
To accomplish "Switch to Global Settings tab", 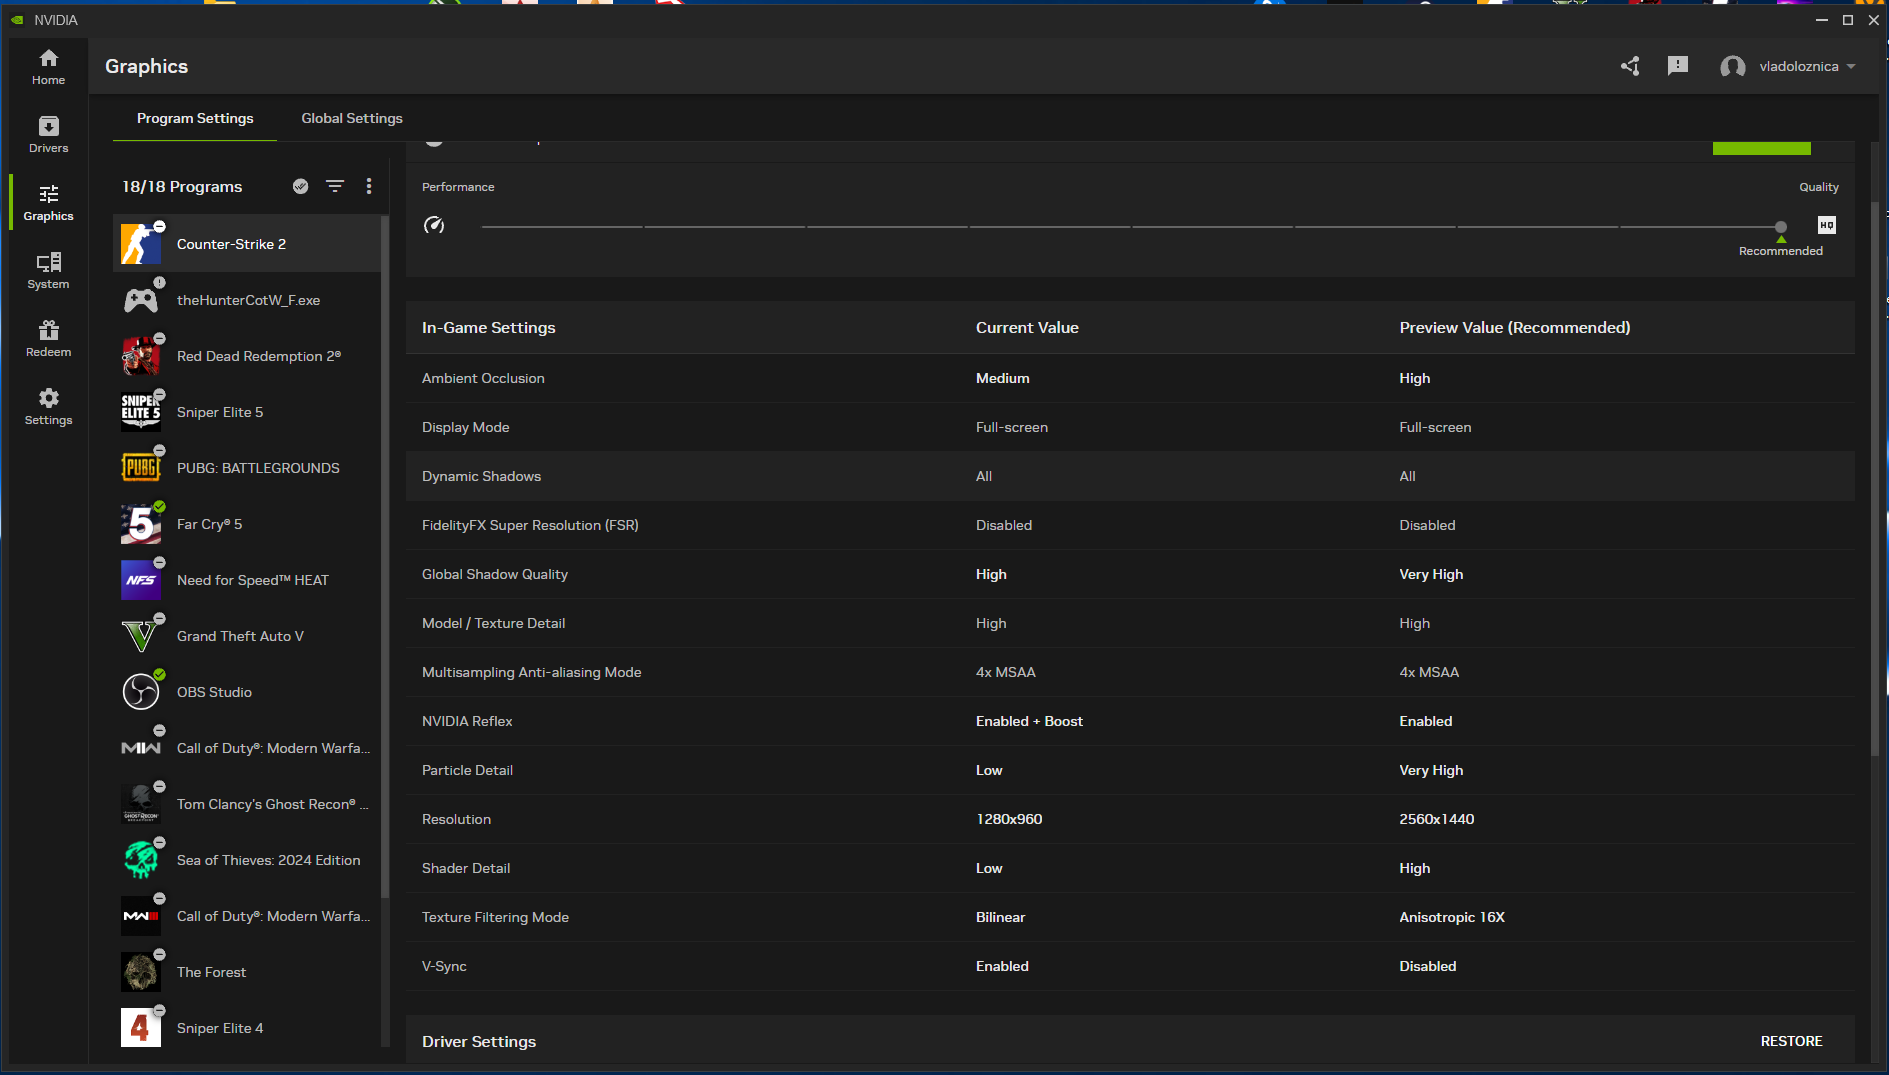I will 352,118.
